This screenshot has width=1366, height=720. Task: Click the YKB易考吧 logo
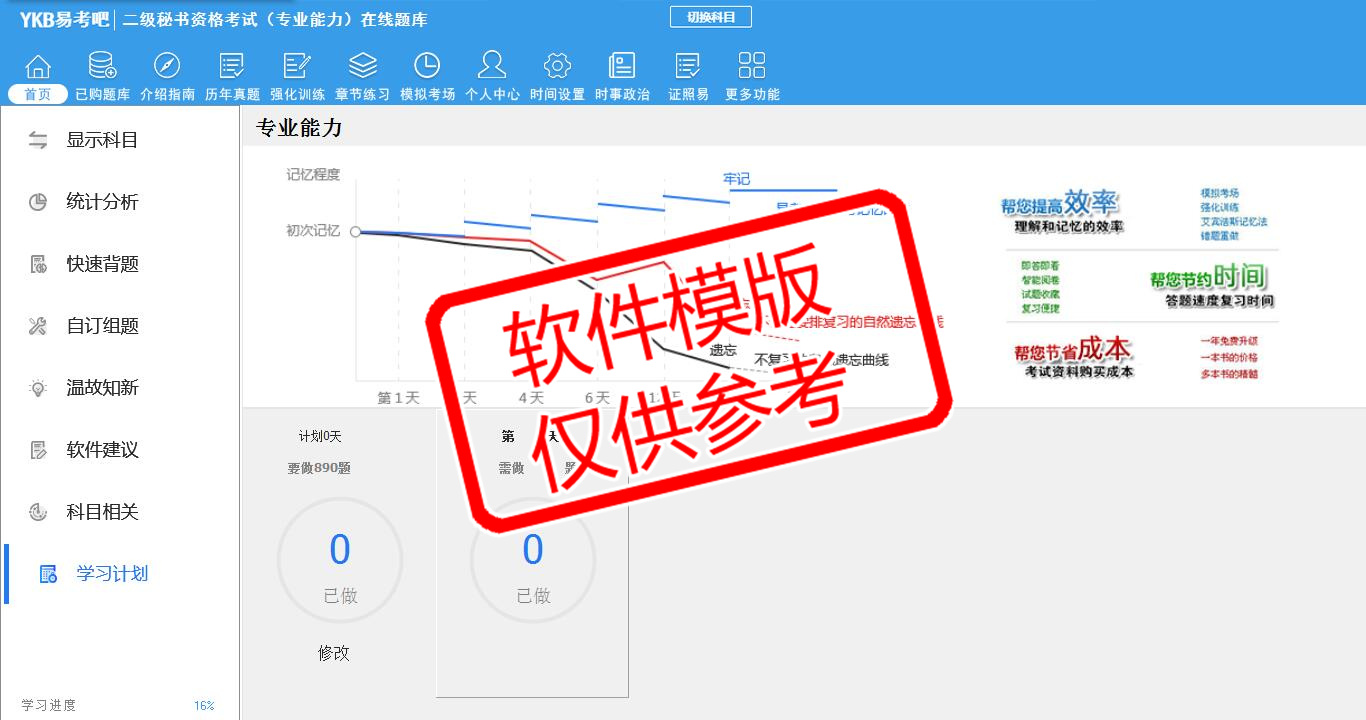click(x=64, y=19)
